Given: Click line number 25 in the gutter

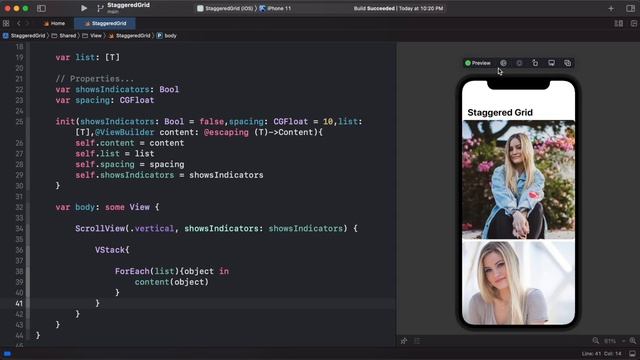Looking at the screenshot, I should 19,122.
